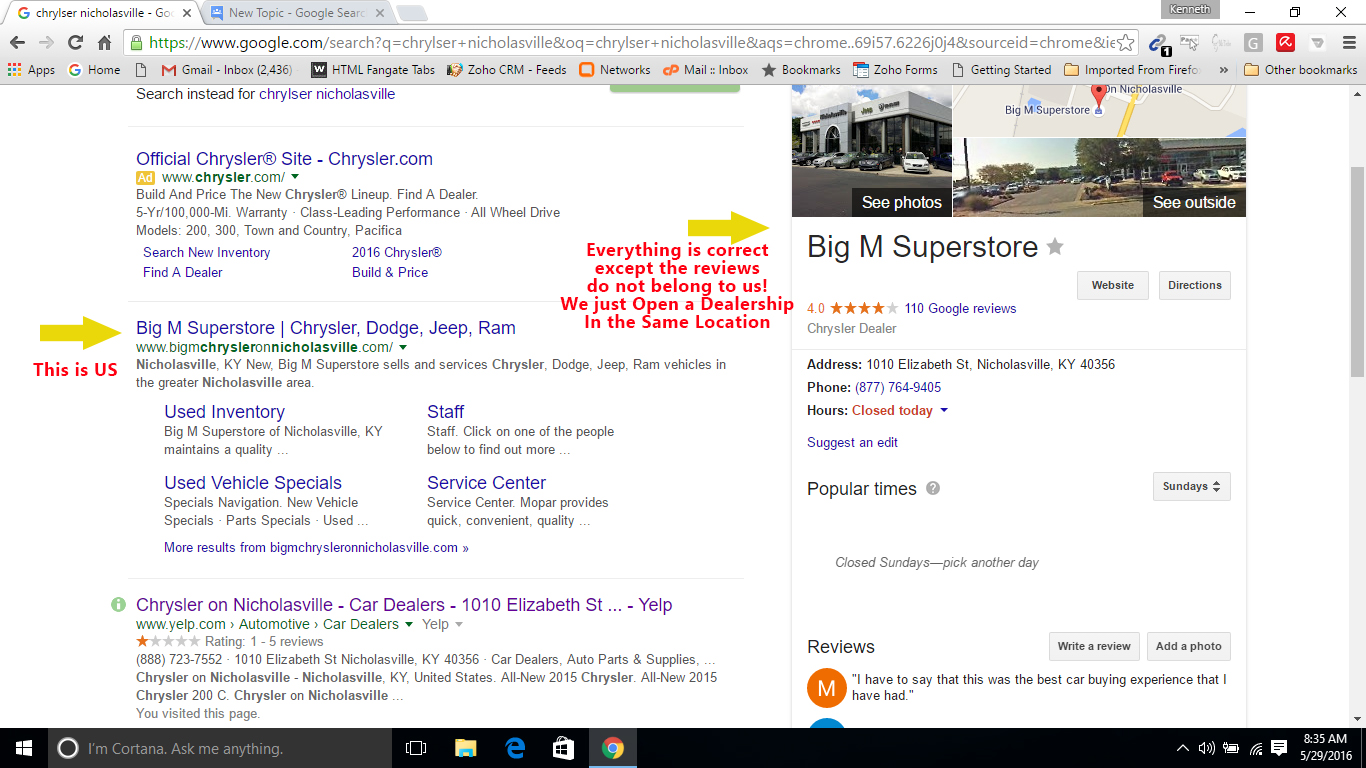
Task: Open the Zoho Forms bookmark
Action: coord(895,70)
